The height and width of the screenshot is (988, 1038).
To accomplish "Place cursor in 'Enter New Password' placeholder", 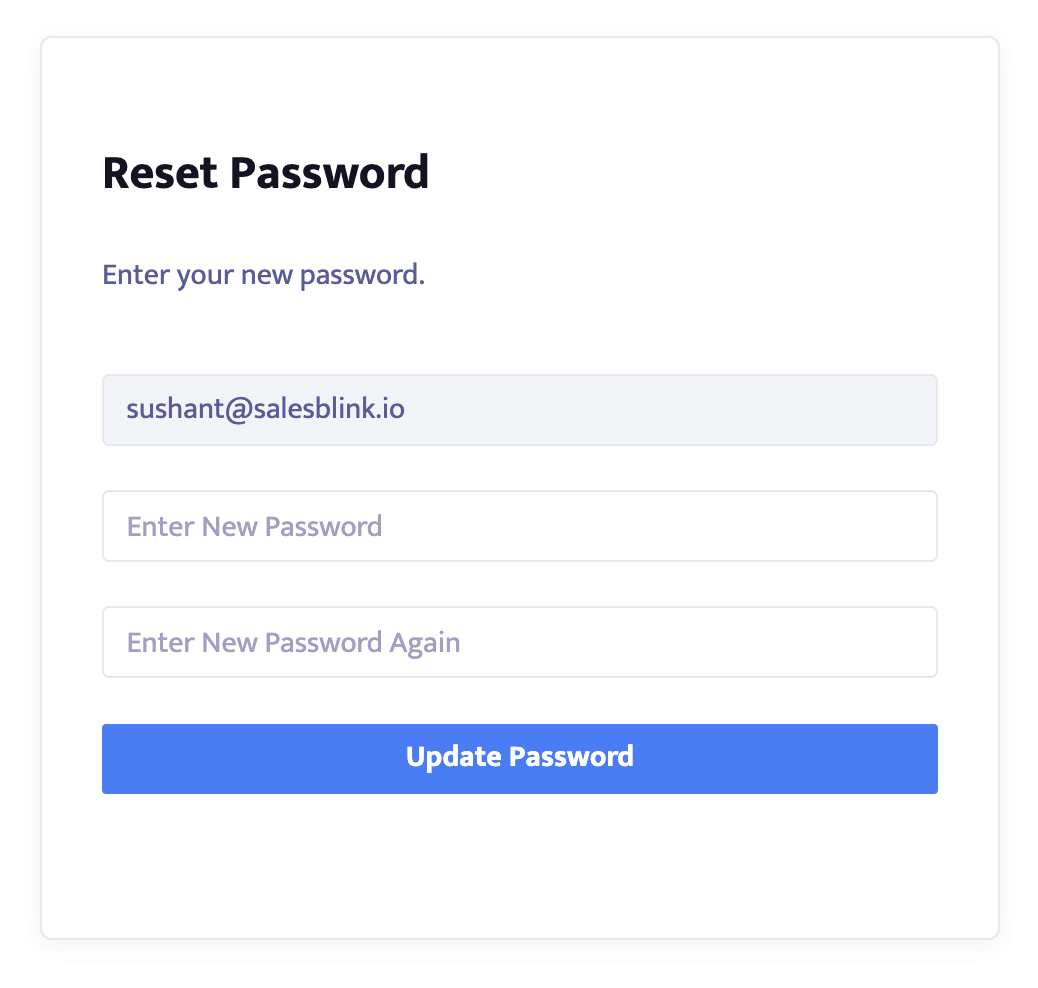I will point(254,526).
